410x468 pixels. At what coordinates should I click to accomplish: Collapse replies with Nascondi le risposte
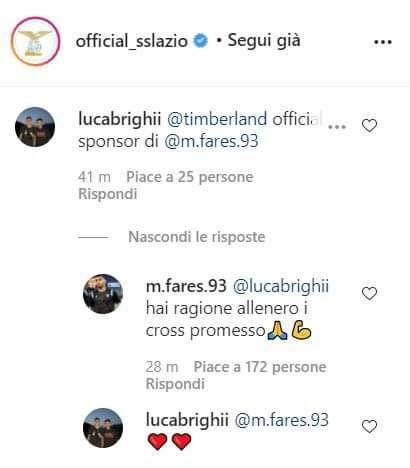197,237
